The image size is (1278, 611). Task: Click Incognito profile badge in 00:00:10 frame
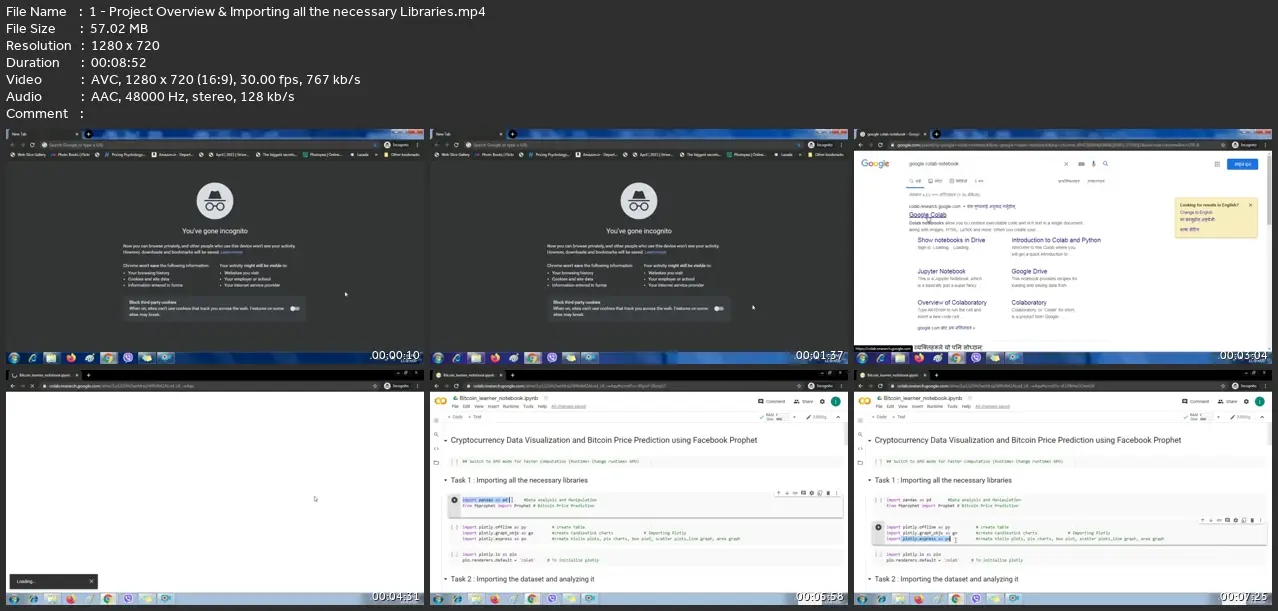(x=399, y=145)
